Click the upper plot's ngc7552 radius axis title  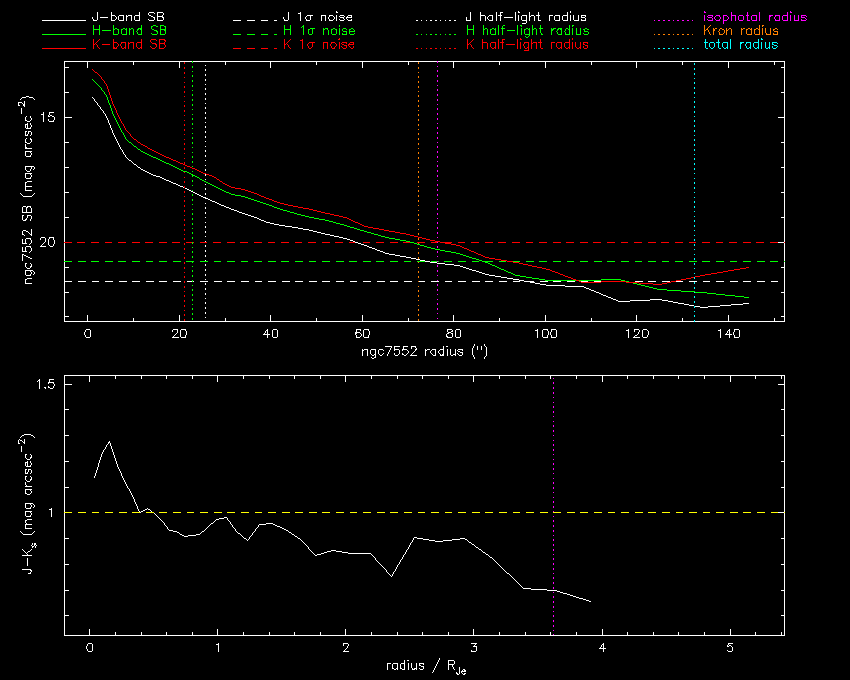[424, 353]
